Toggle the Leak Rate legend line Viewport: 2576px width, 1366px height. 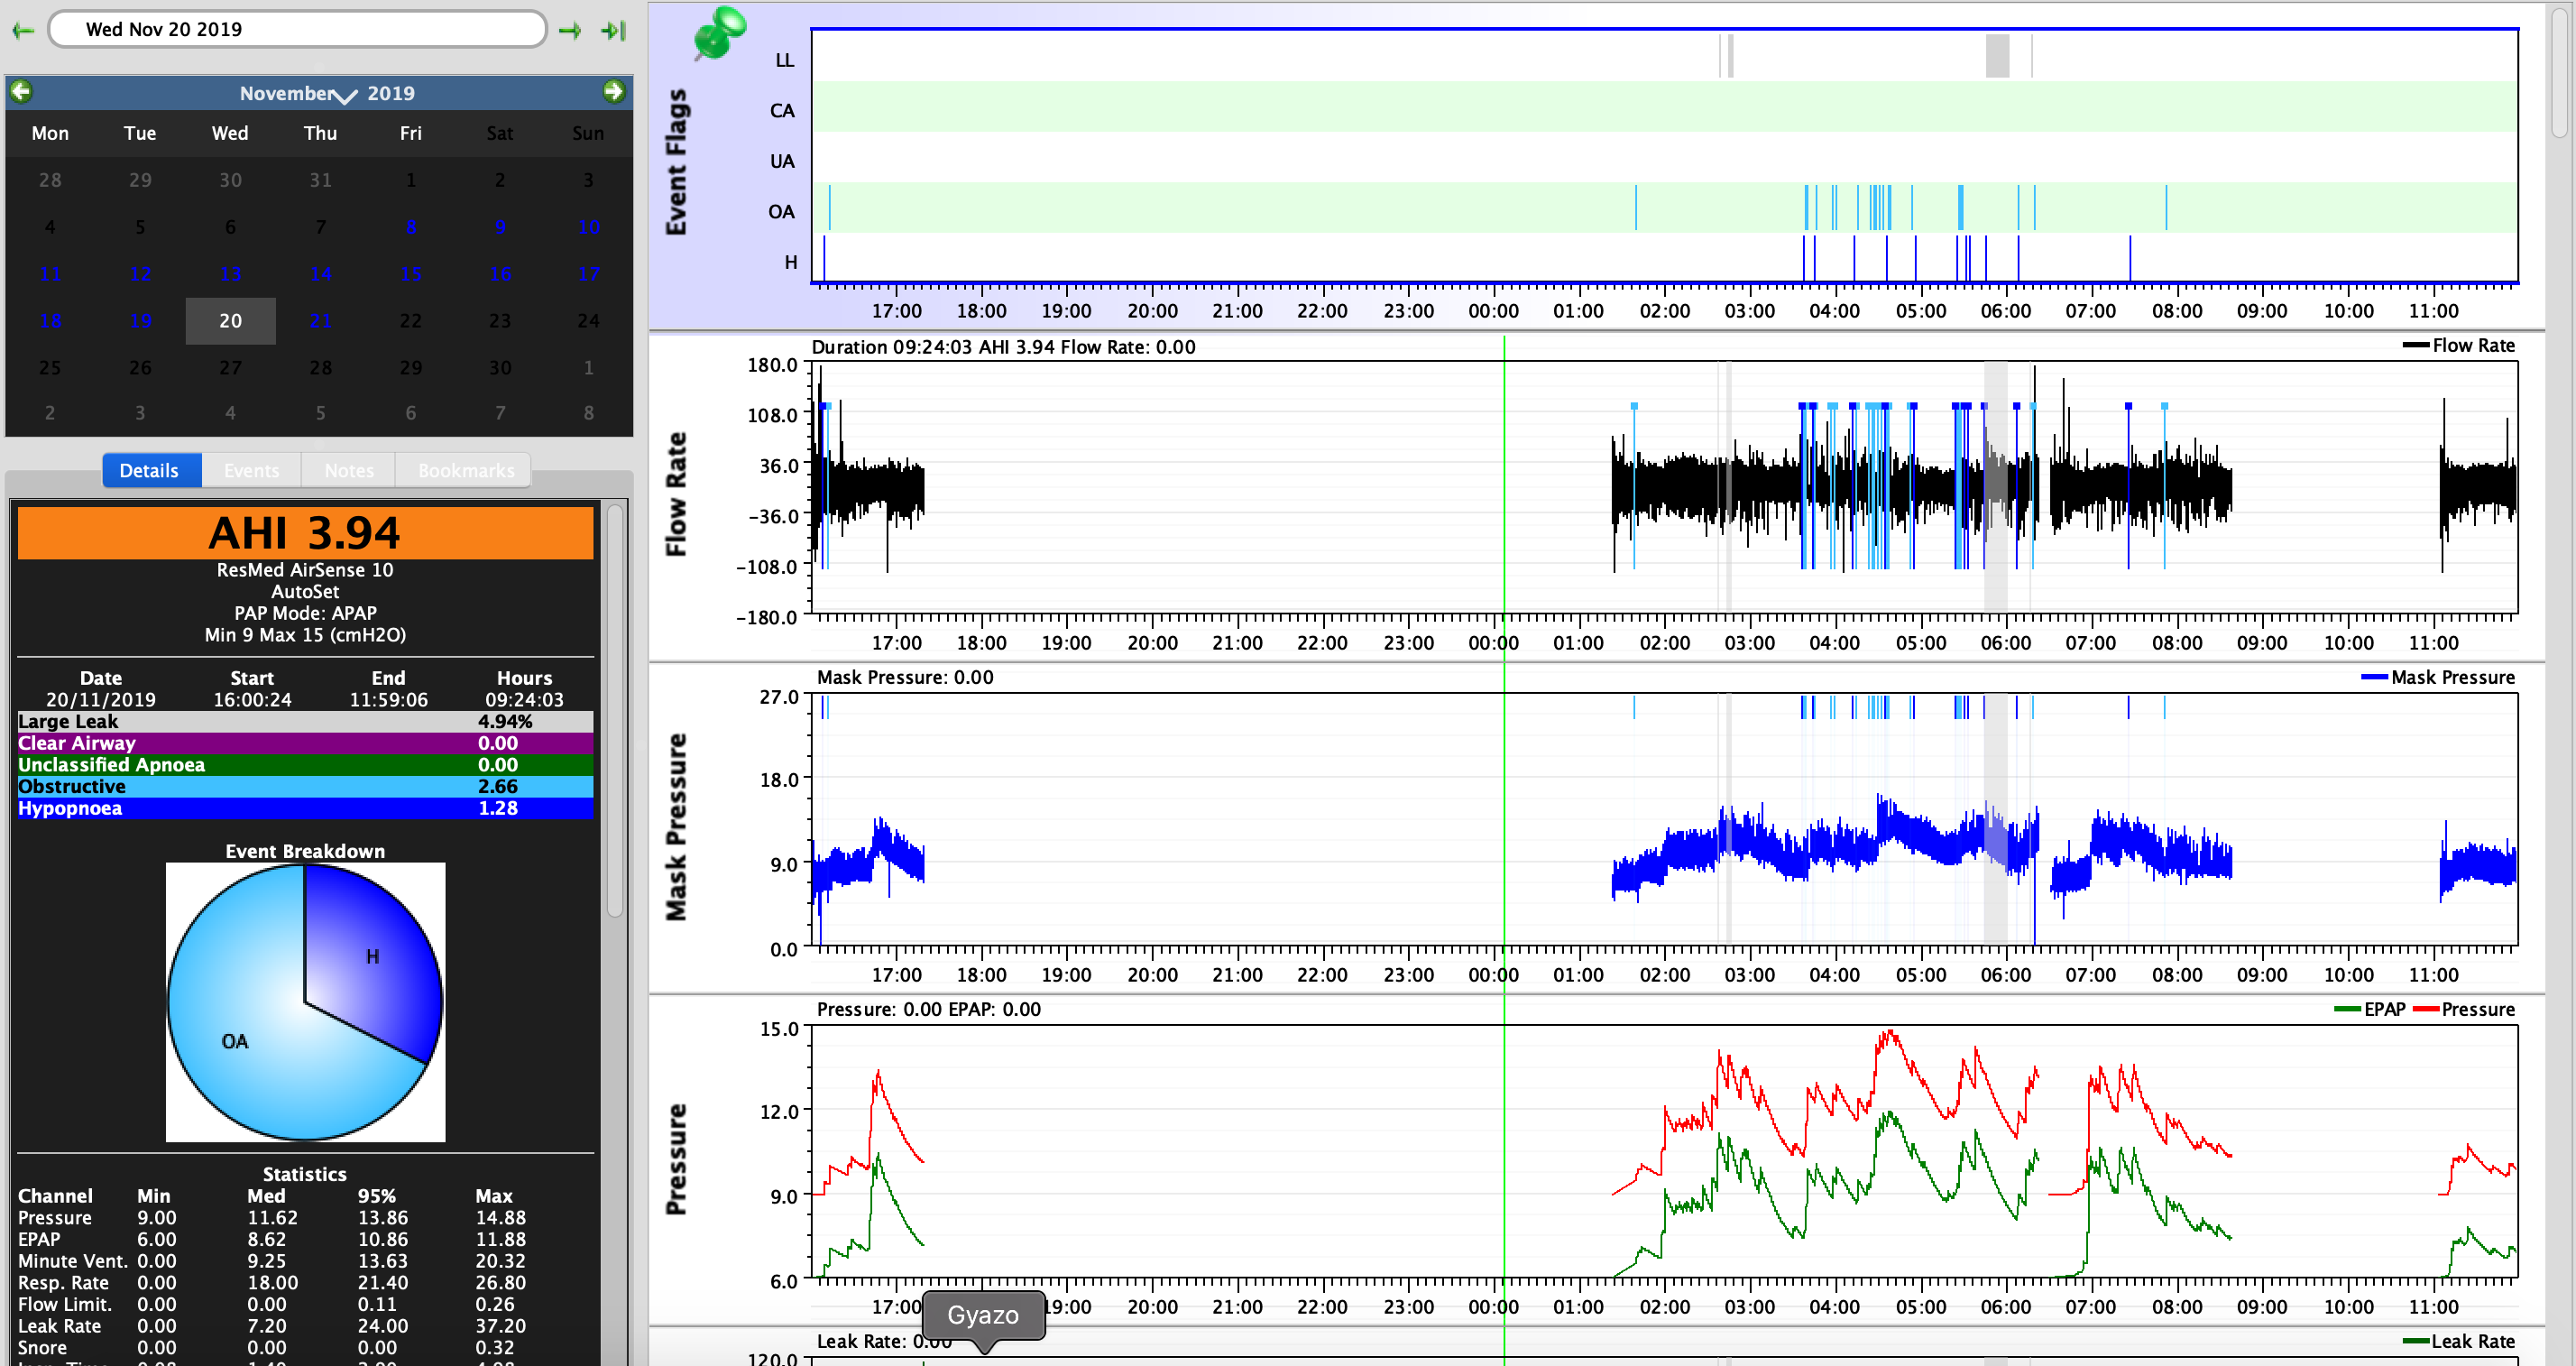click(2415, 1341)
